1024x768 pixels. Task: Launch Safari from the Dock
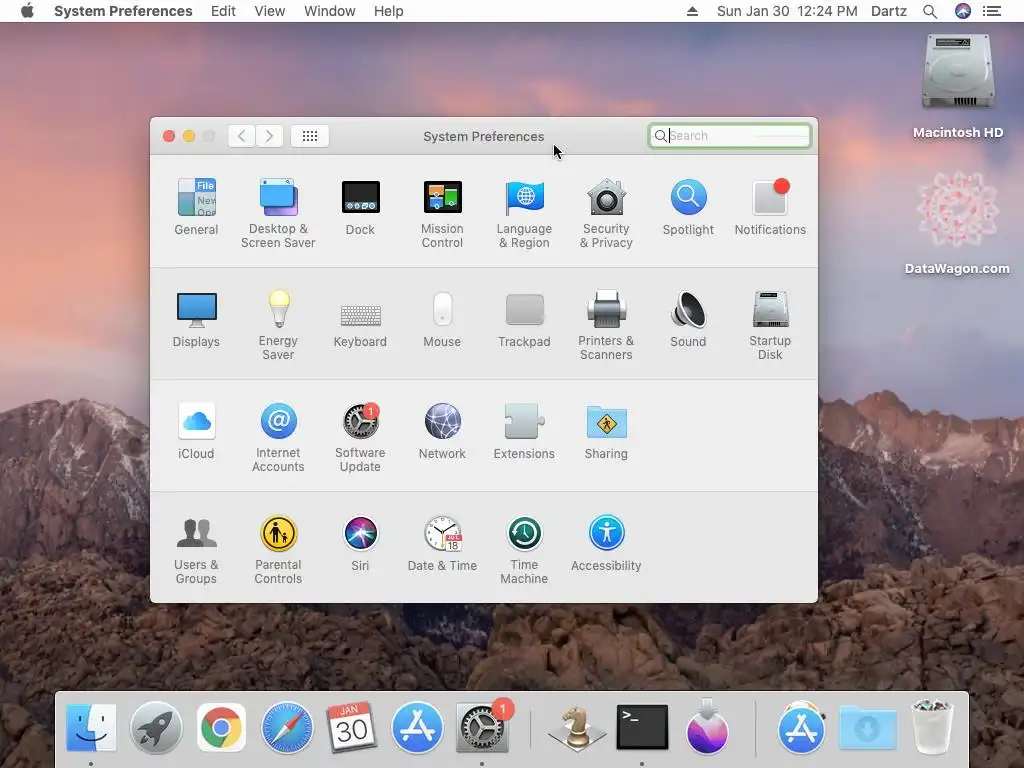pyautogui.click(x=287, y=728)
